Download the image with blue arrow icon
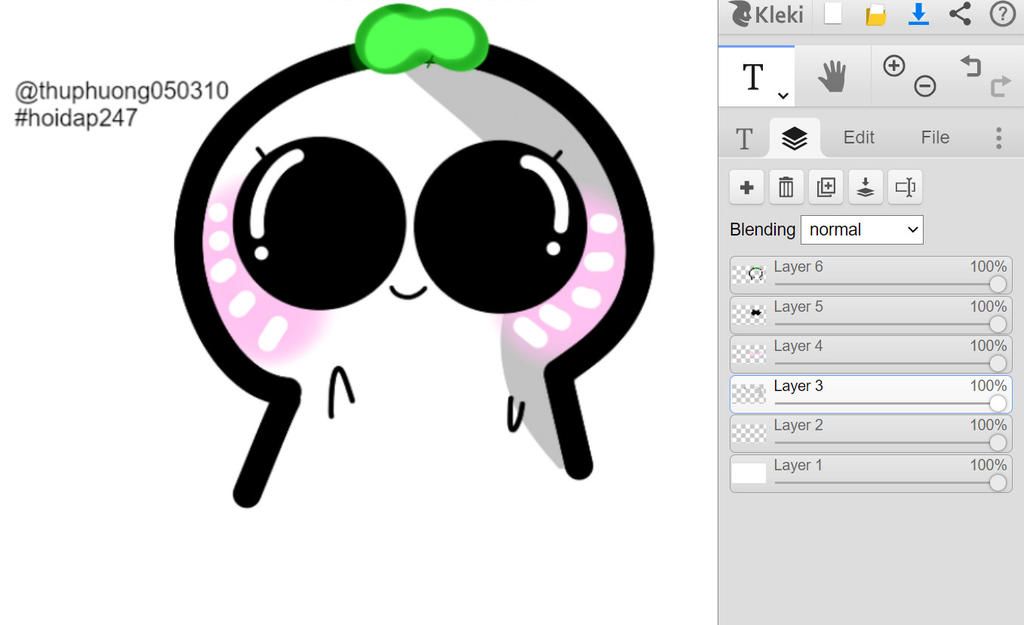Viewport: 1024px width, 625px height. pyautogui.click(x=918, y=14)
